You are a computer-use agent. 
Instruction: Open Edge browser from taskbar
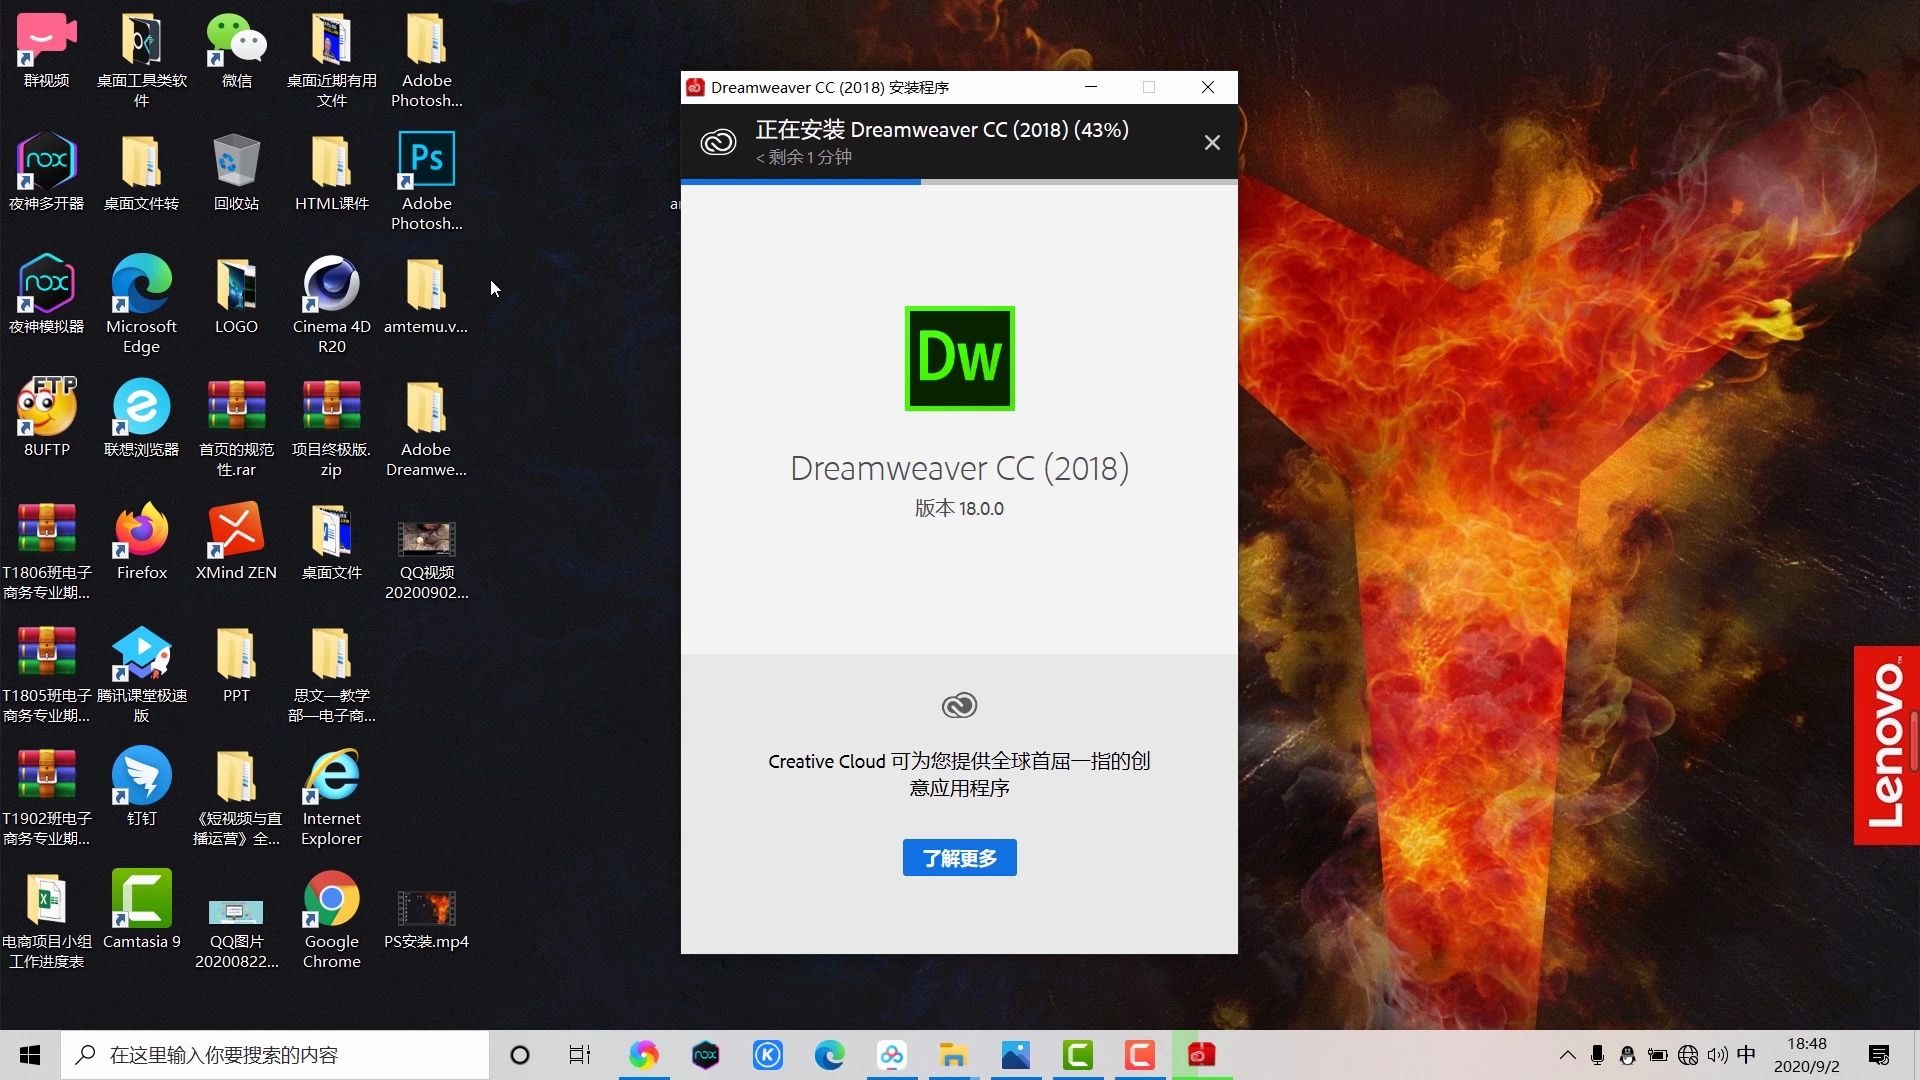(x=829, y=1055)
